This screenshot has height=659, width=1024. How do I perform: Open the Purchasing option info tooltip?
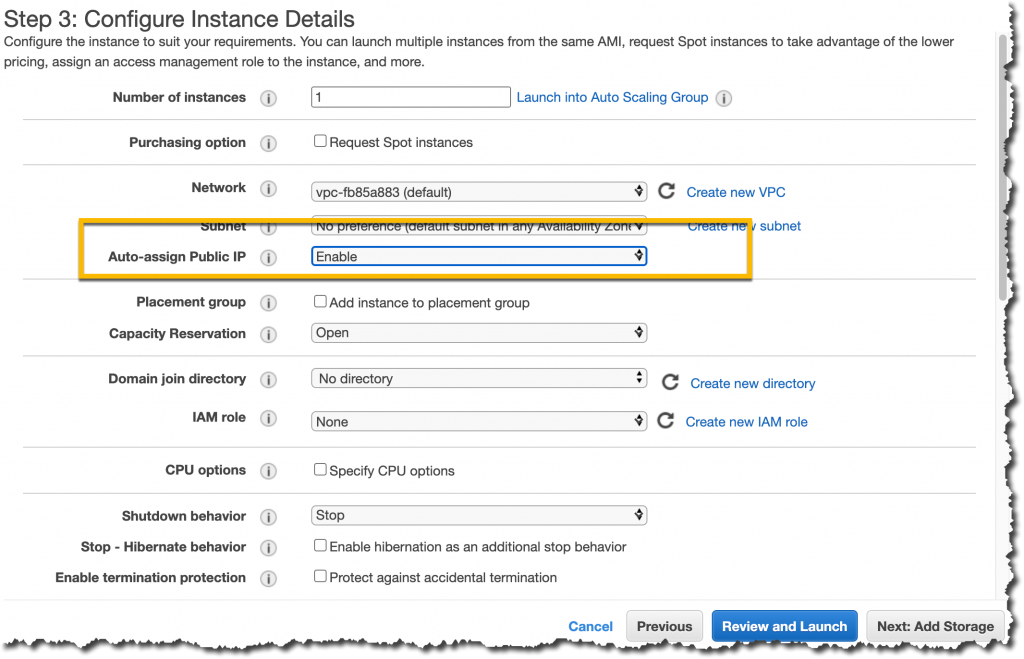click(x=268, y=142)
